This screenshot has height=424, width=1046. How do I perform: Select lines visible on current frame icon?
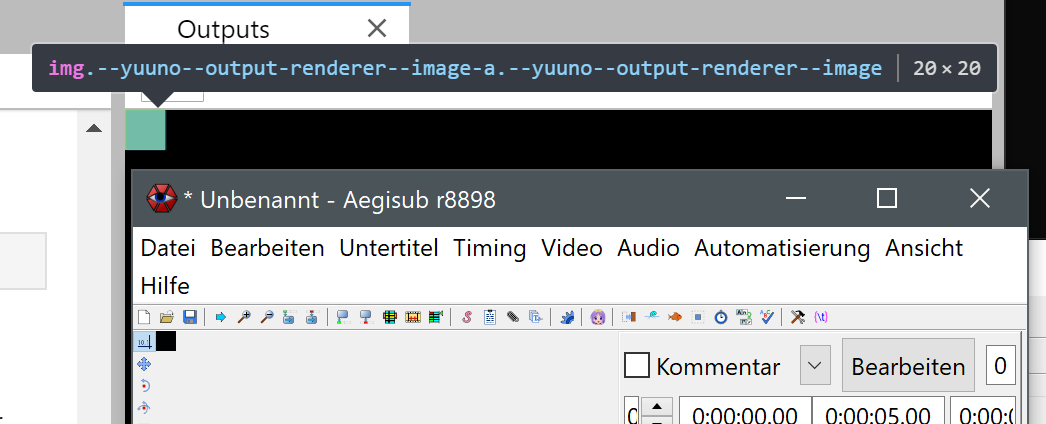(390, 317)
